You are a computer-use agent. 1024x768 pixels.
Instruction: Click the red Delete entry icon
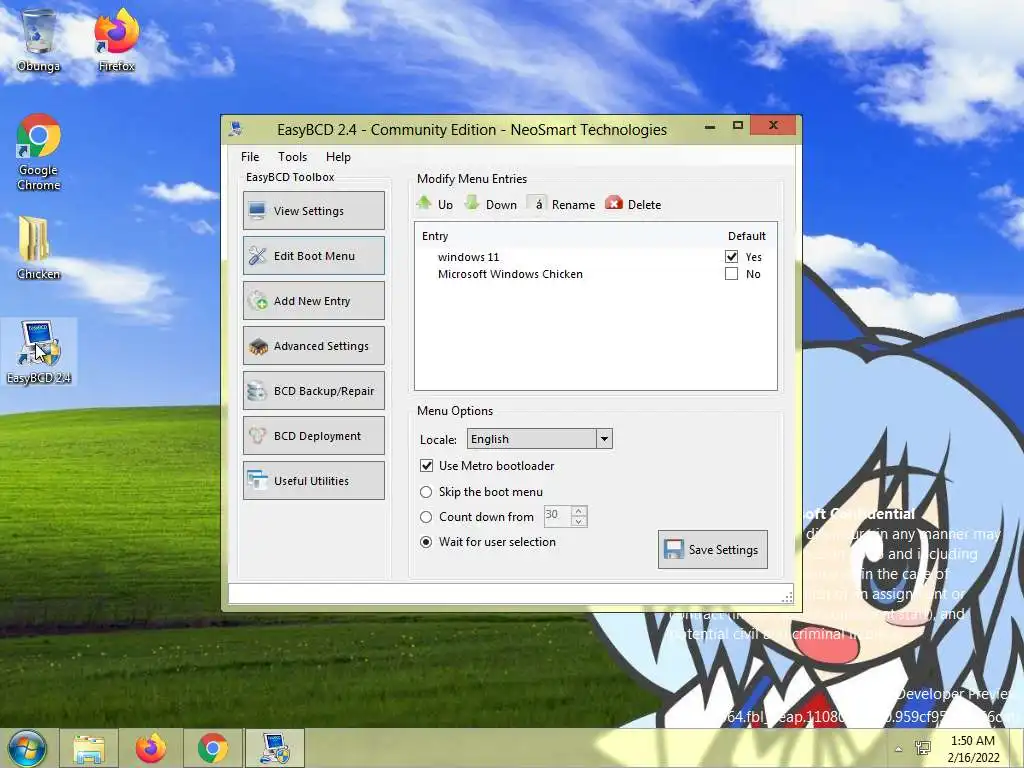pos(614,203)
